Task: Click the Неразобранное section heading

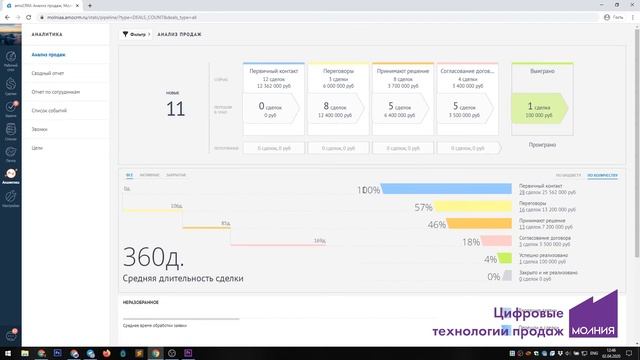Action: pyautogui.click(x=141, y=302)
